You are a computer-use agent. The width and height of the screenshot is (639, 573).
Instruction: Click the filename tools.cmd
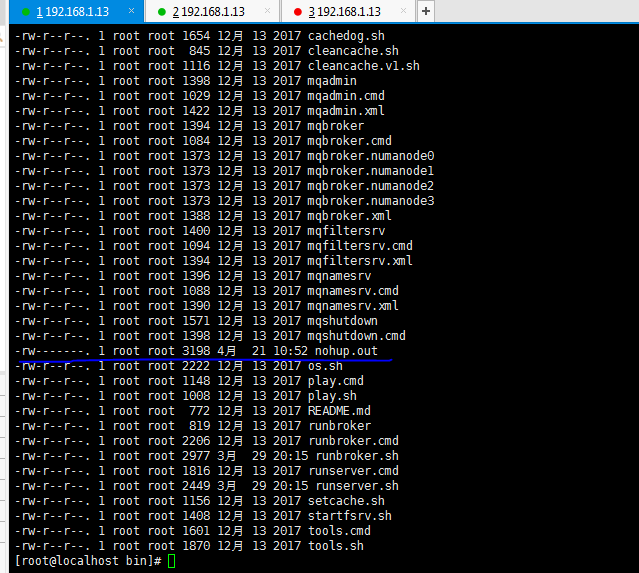tap(339, 531)
